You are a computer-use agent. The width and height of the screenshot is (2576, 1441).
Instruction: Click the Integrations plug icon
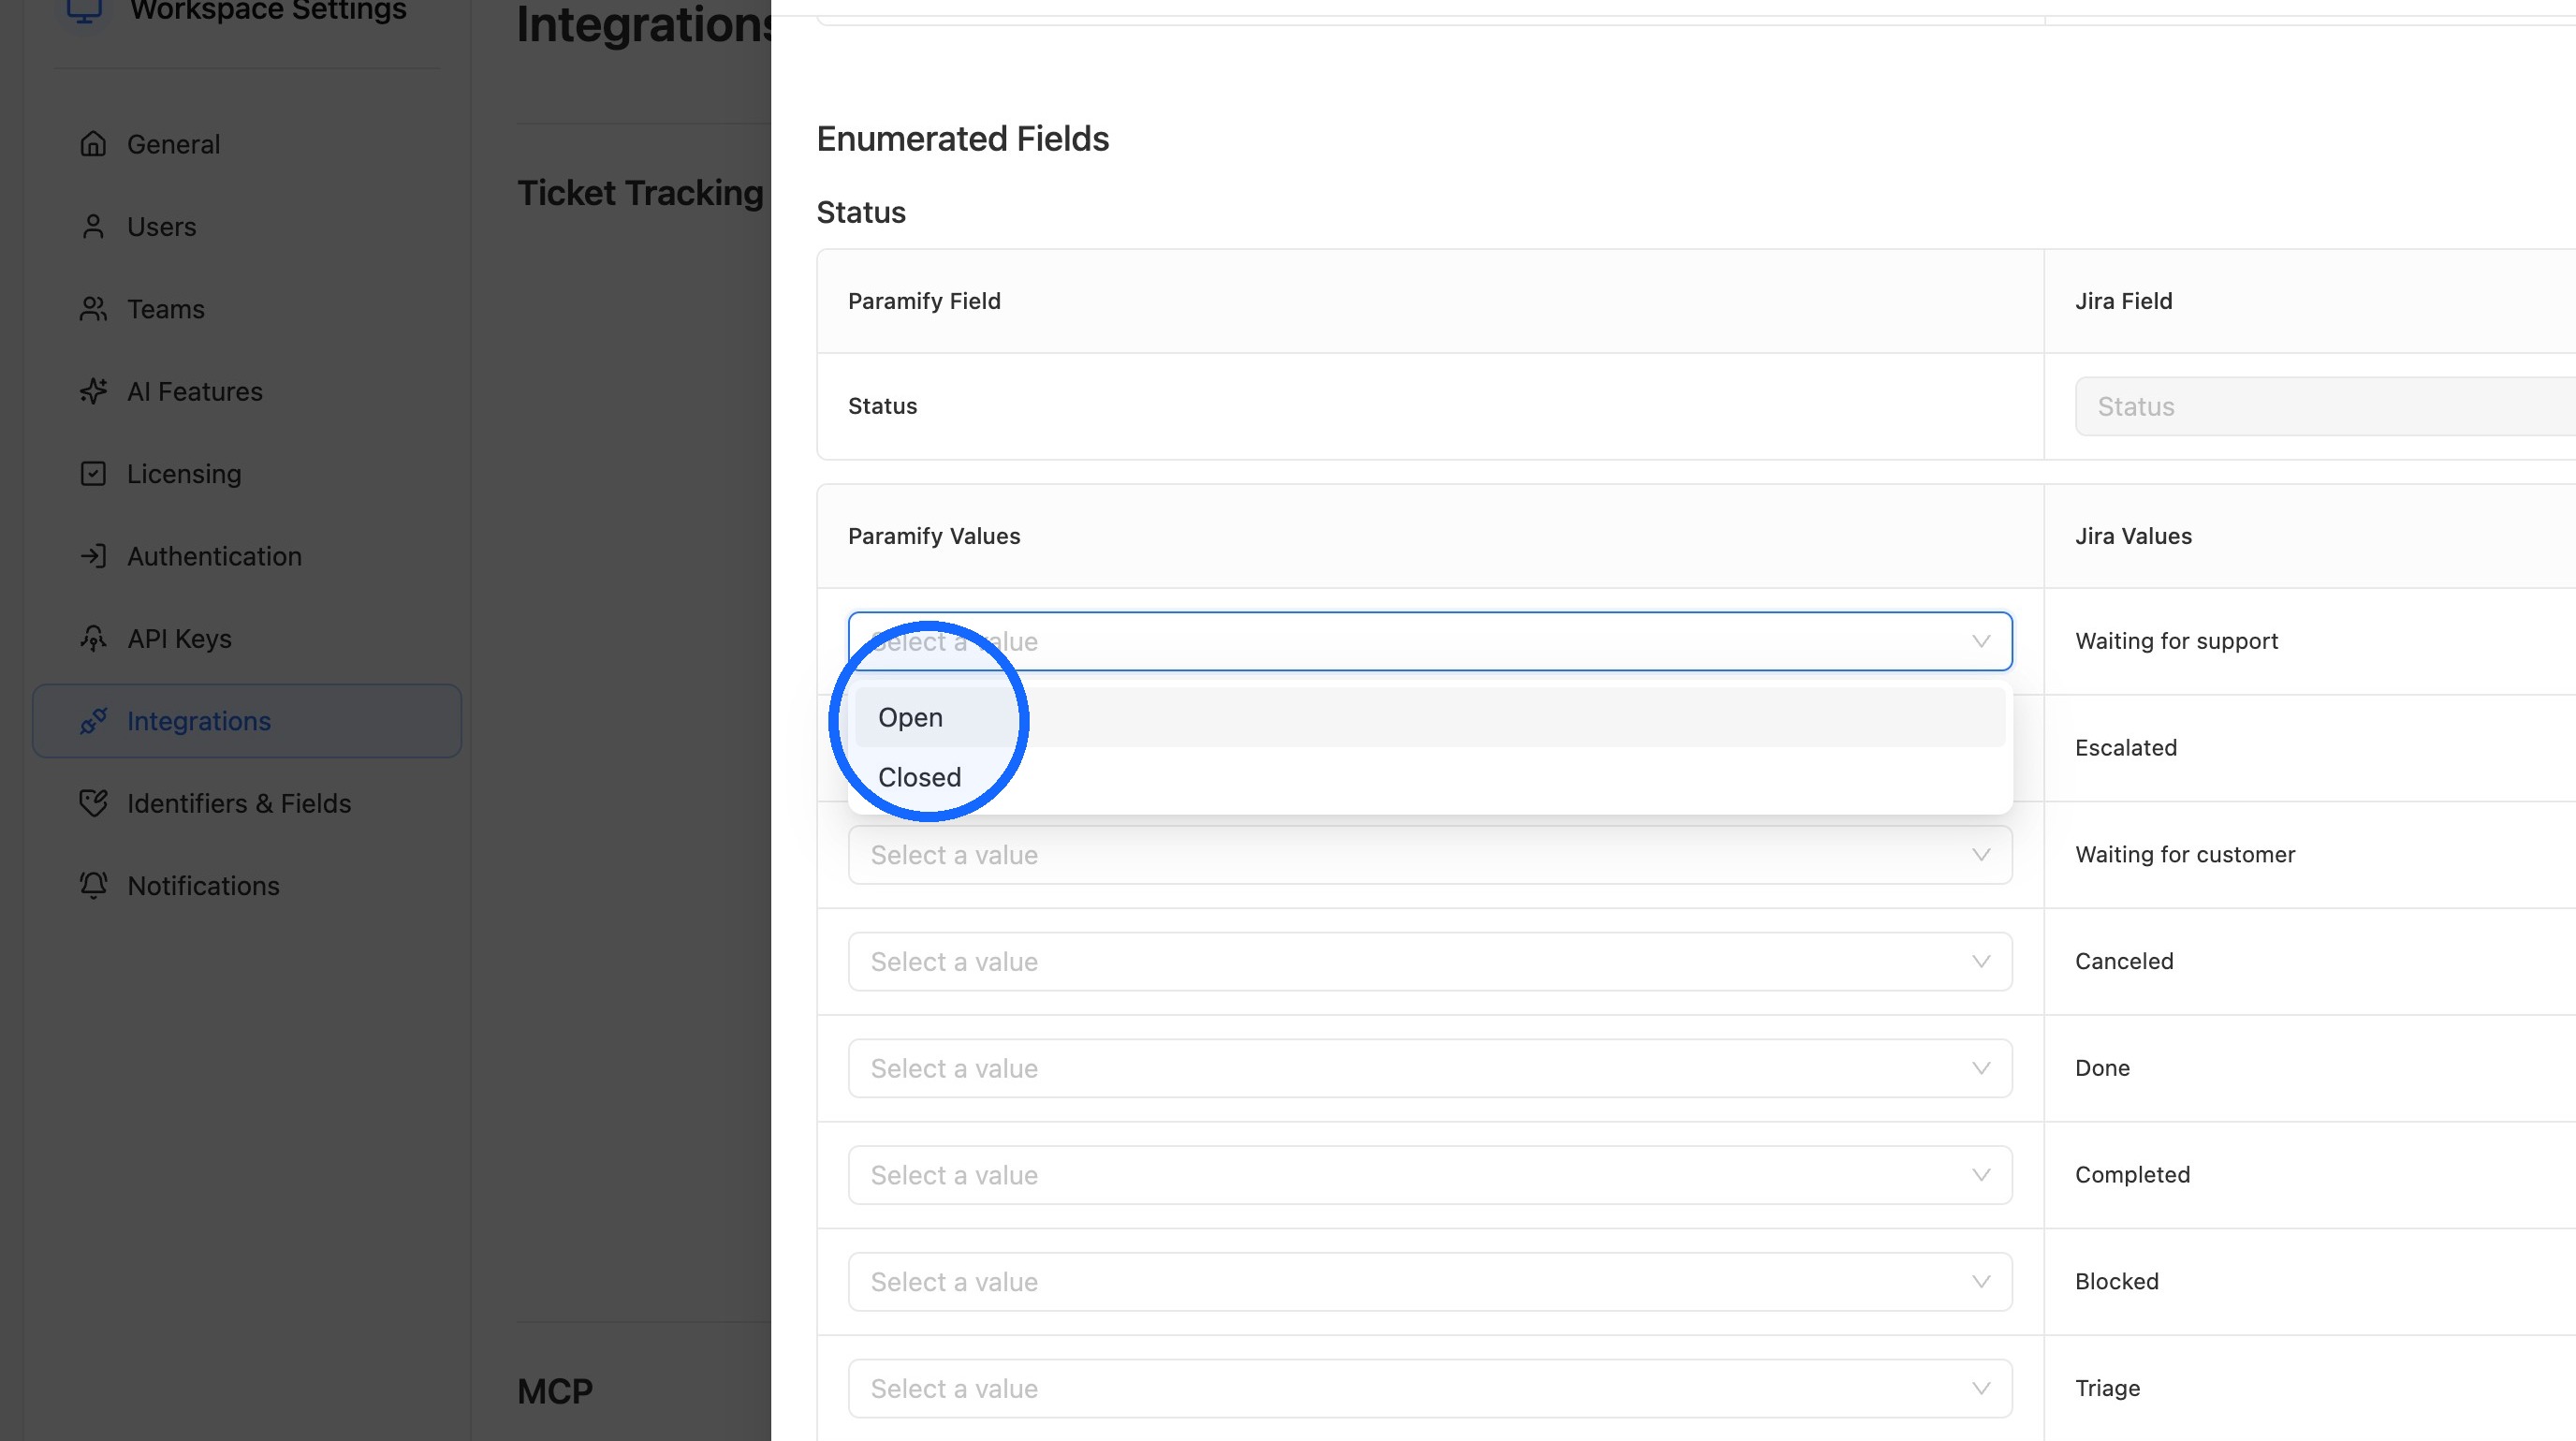coord(93,721)
